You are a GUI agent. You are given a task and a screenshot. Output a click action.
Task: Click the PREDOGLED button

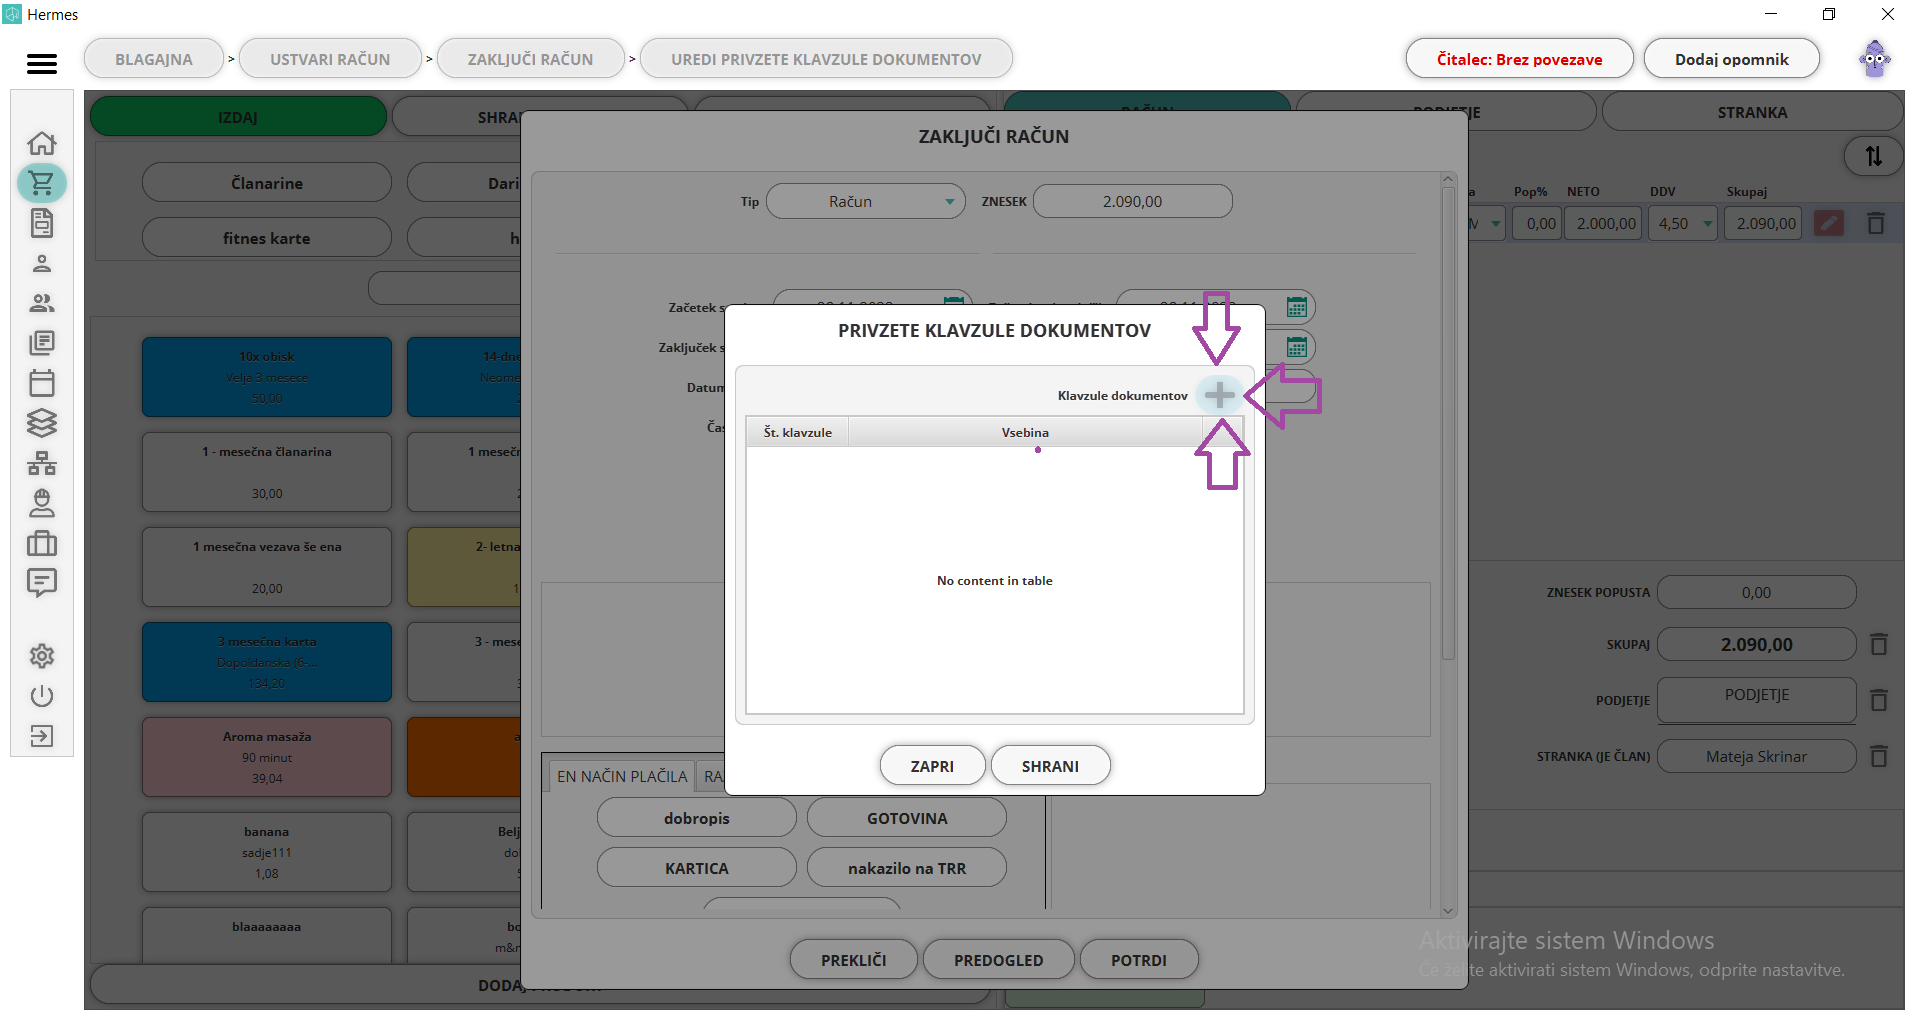point(998,960)
